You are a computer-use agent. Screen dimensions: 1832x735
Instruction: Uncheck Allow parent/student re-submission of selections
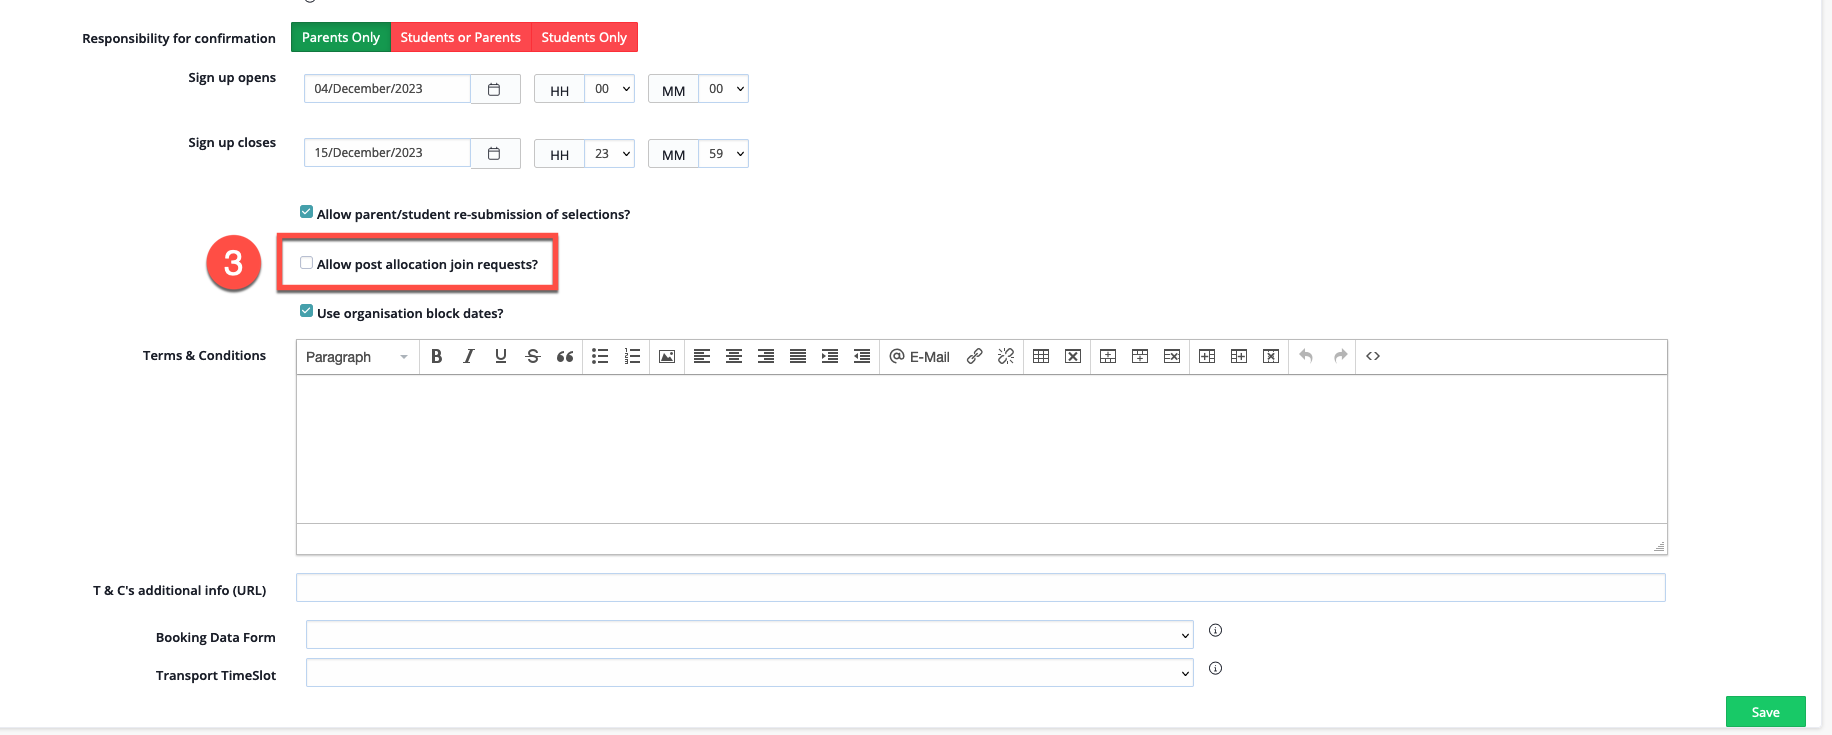click(x=307, y=212)
